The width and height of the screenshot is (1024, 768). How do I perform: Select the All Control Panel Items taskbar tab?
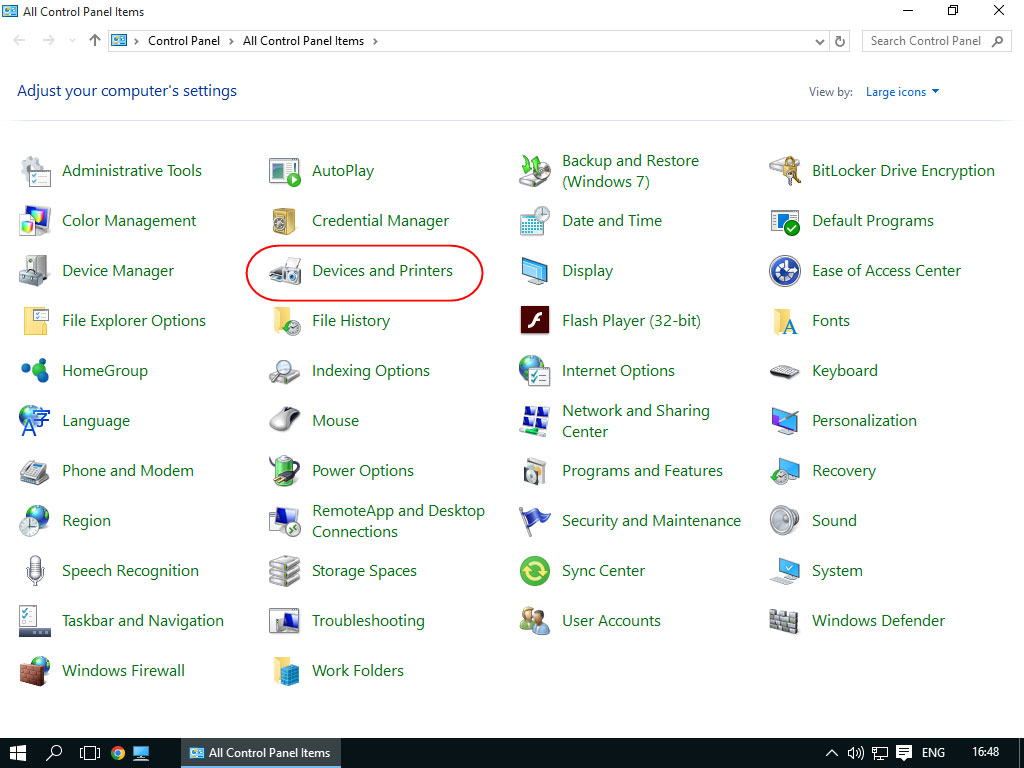(x=260, y=753)
